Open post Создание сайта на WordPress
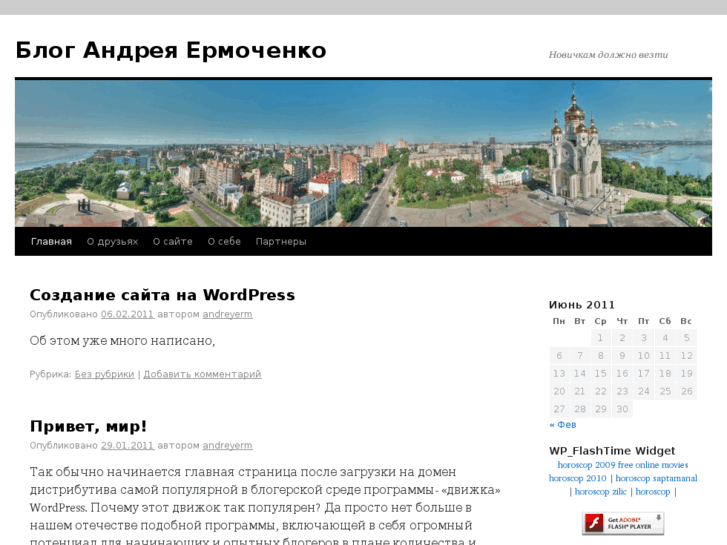The height and width of the screenshot is (545, 727). (162, 295)
